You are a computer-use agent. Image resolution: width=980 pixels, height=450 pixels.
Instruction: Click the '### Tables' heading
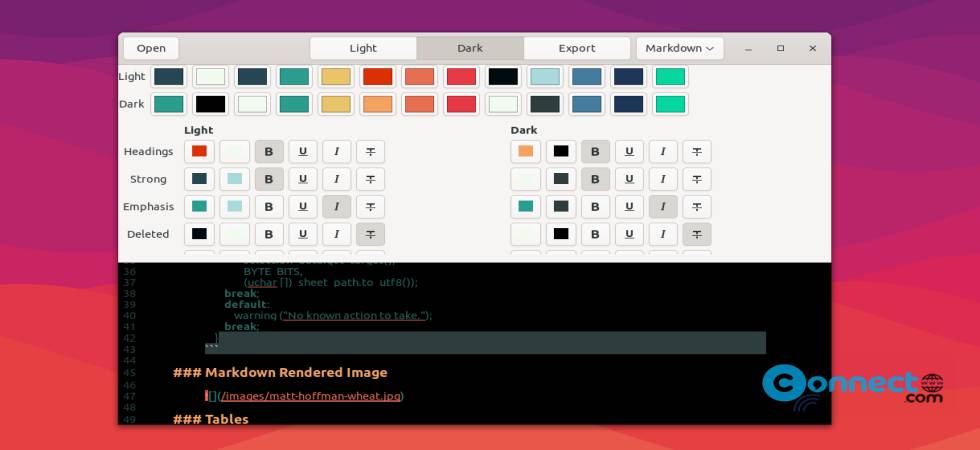211,418
